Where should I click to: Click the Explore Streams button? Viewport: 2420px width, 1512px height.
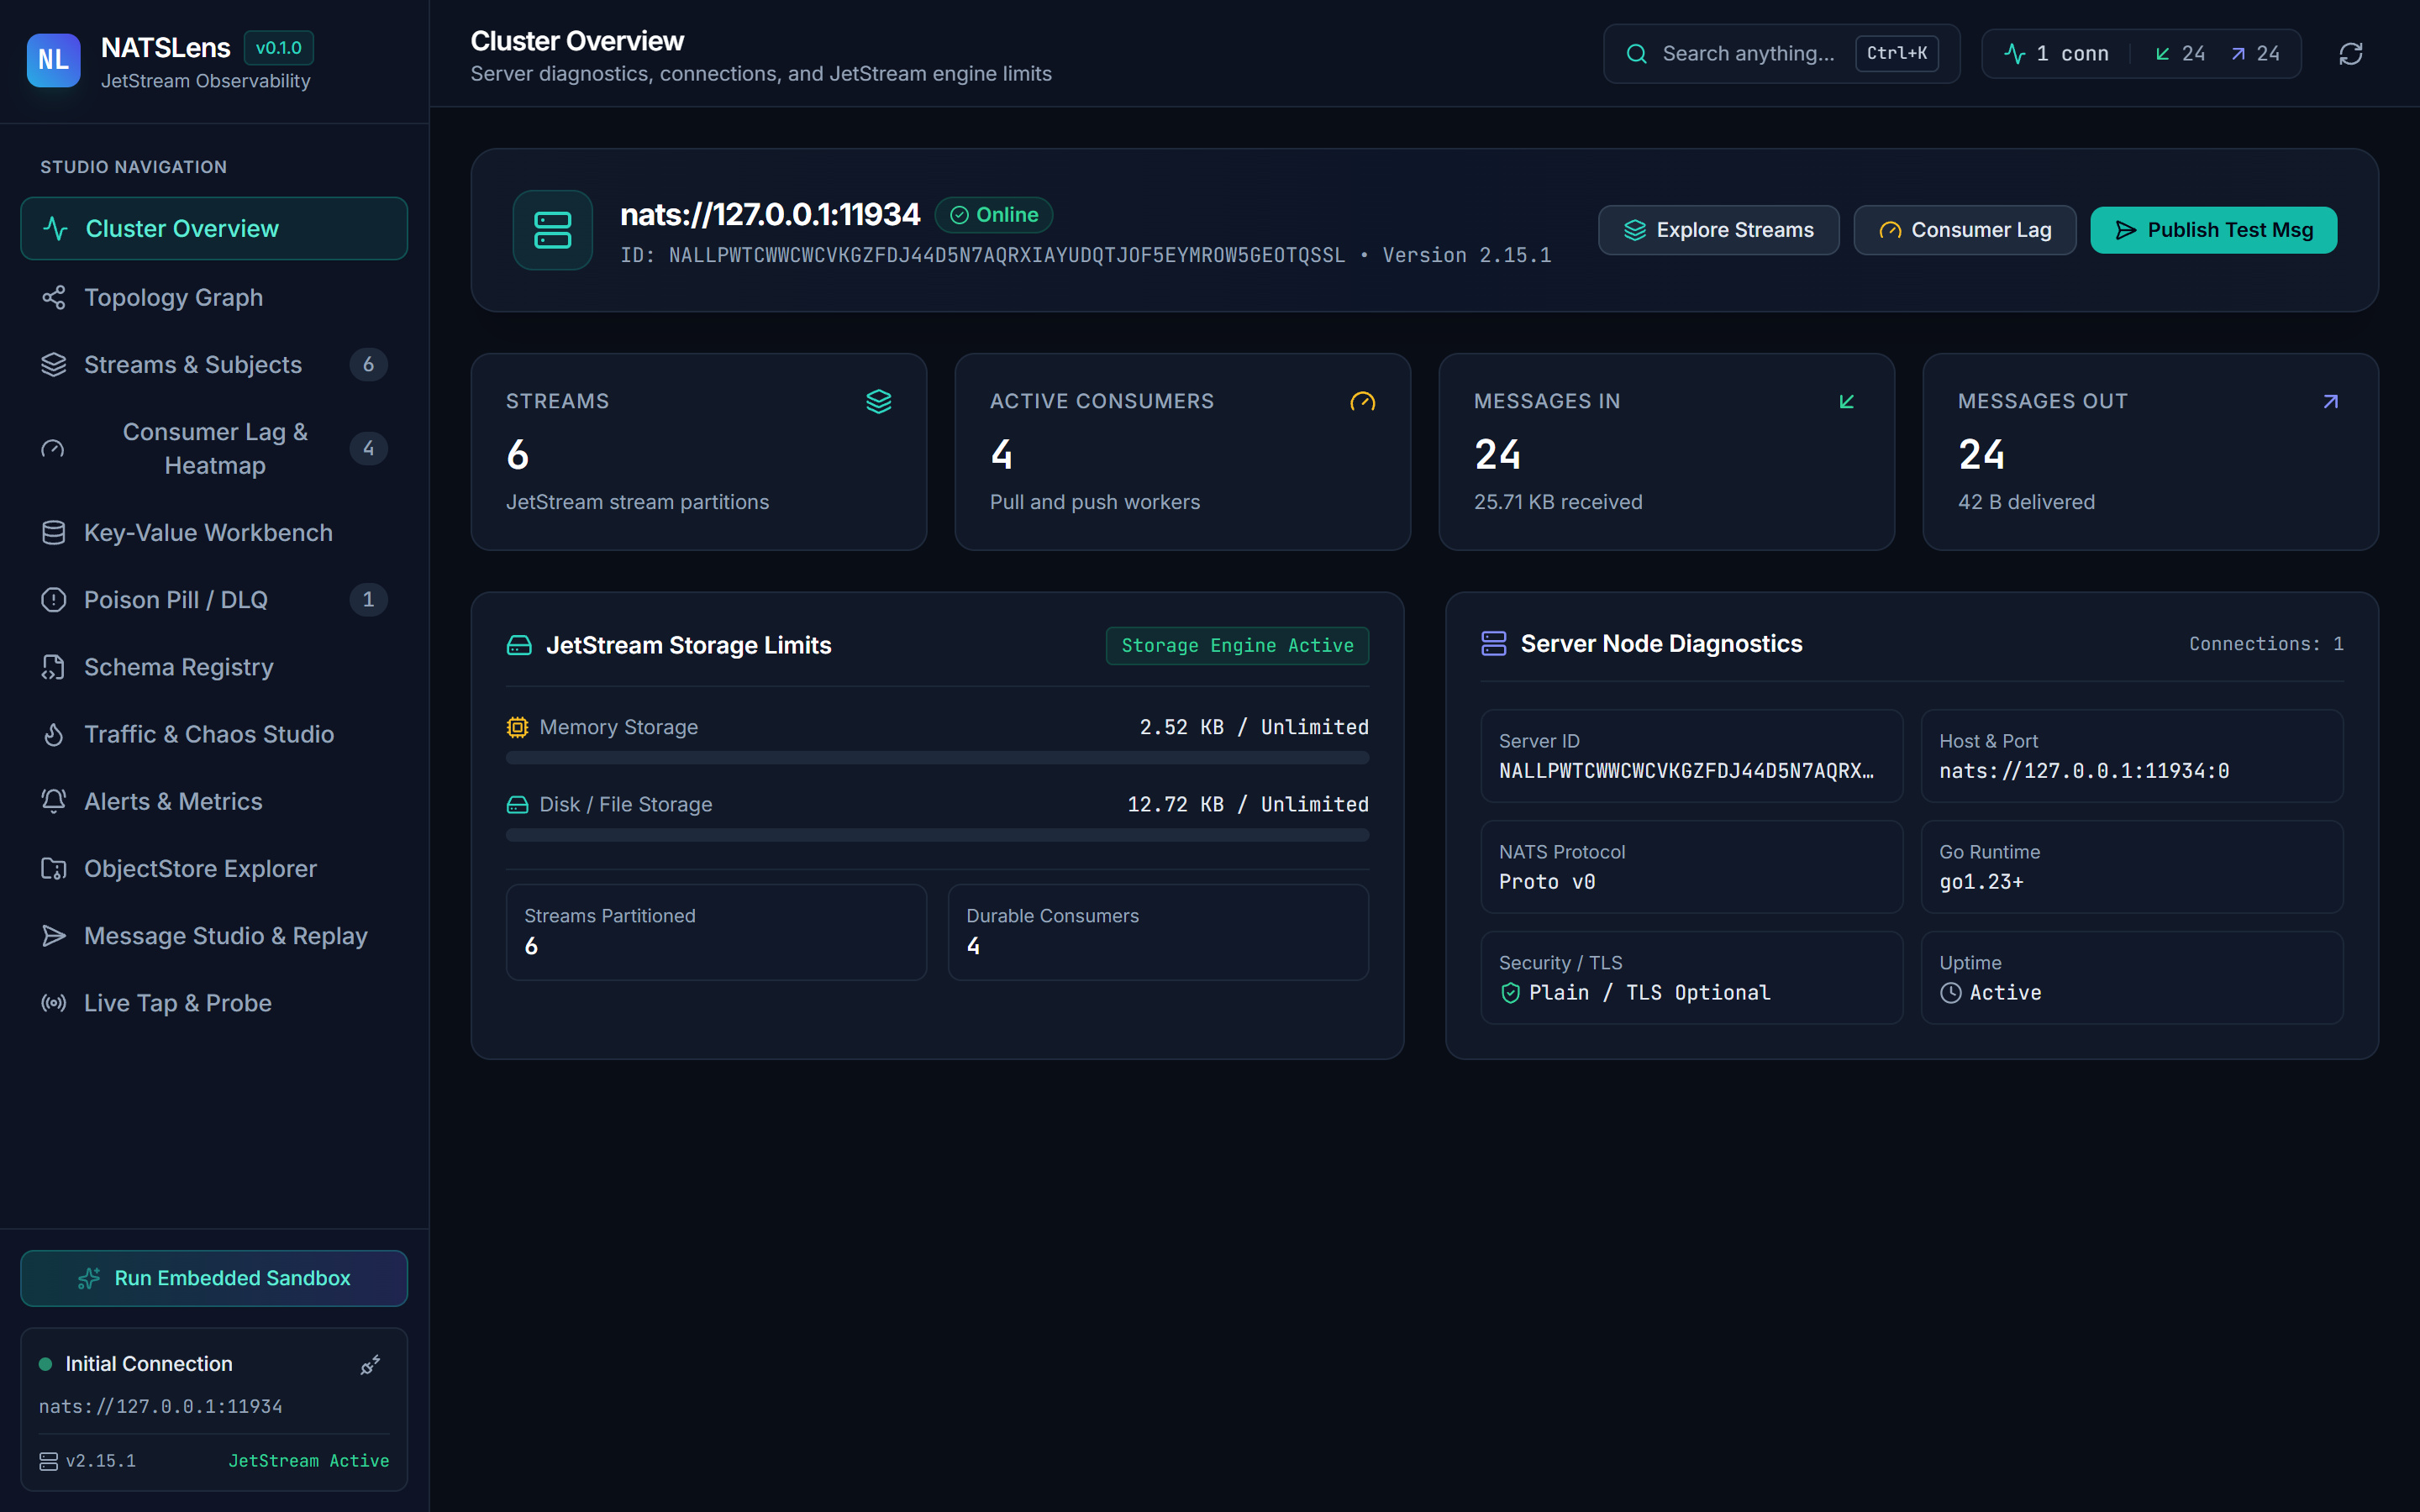point(1718,230)
